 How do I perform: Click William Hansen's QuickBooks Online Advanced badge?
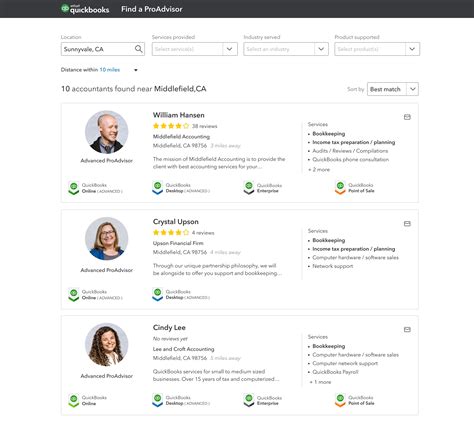coord(95,188)
